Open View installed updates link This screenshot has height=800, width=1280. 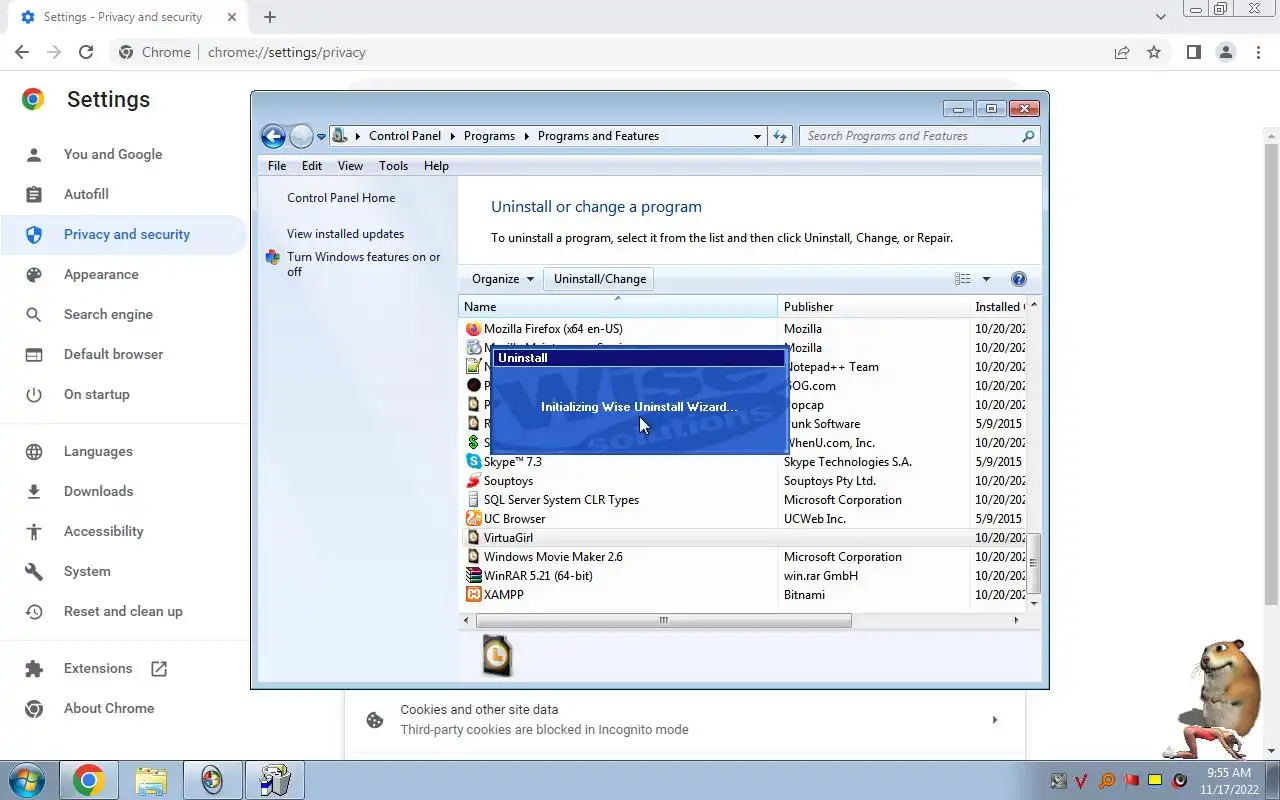point(345,234)
